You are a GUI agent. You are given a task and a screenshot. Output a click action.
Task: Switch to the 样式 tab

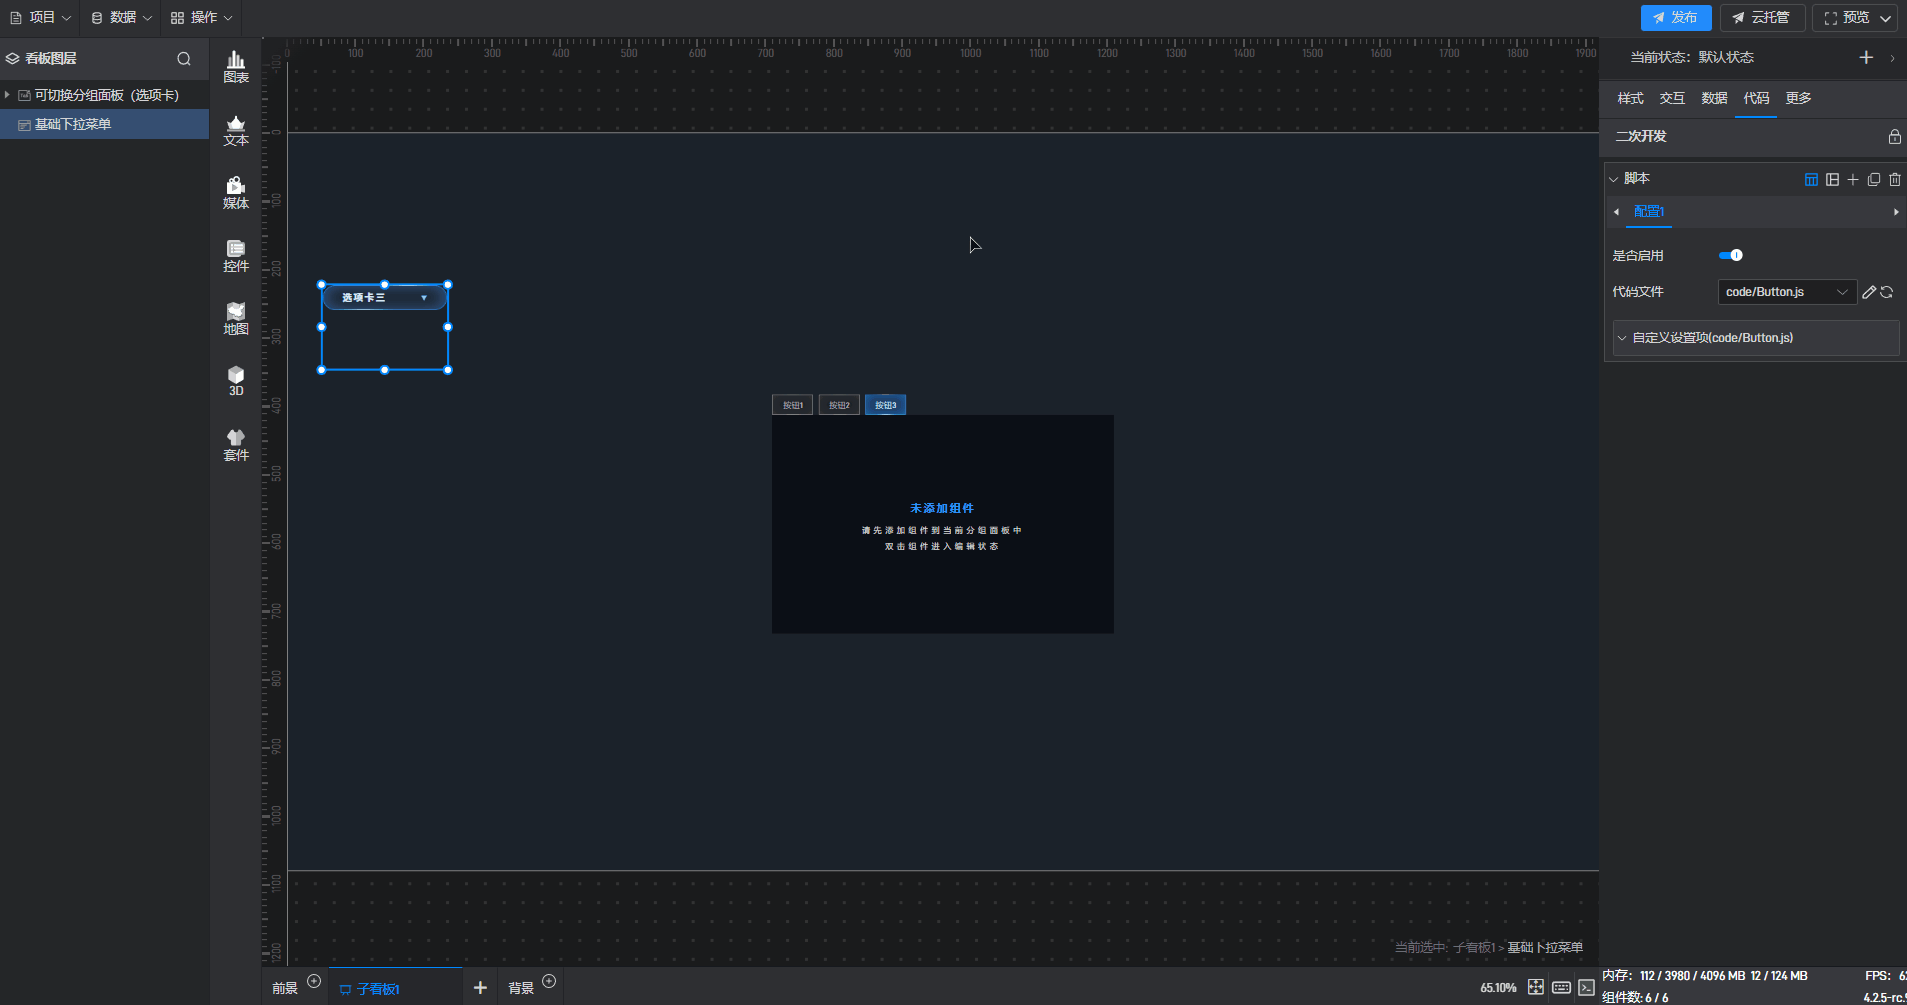pos(1630,98)
